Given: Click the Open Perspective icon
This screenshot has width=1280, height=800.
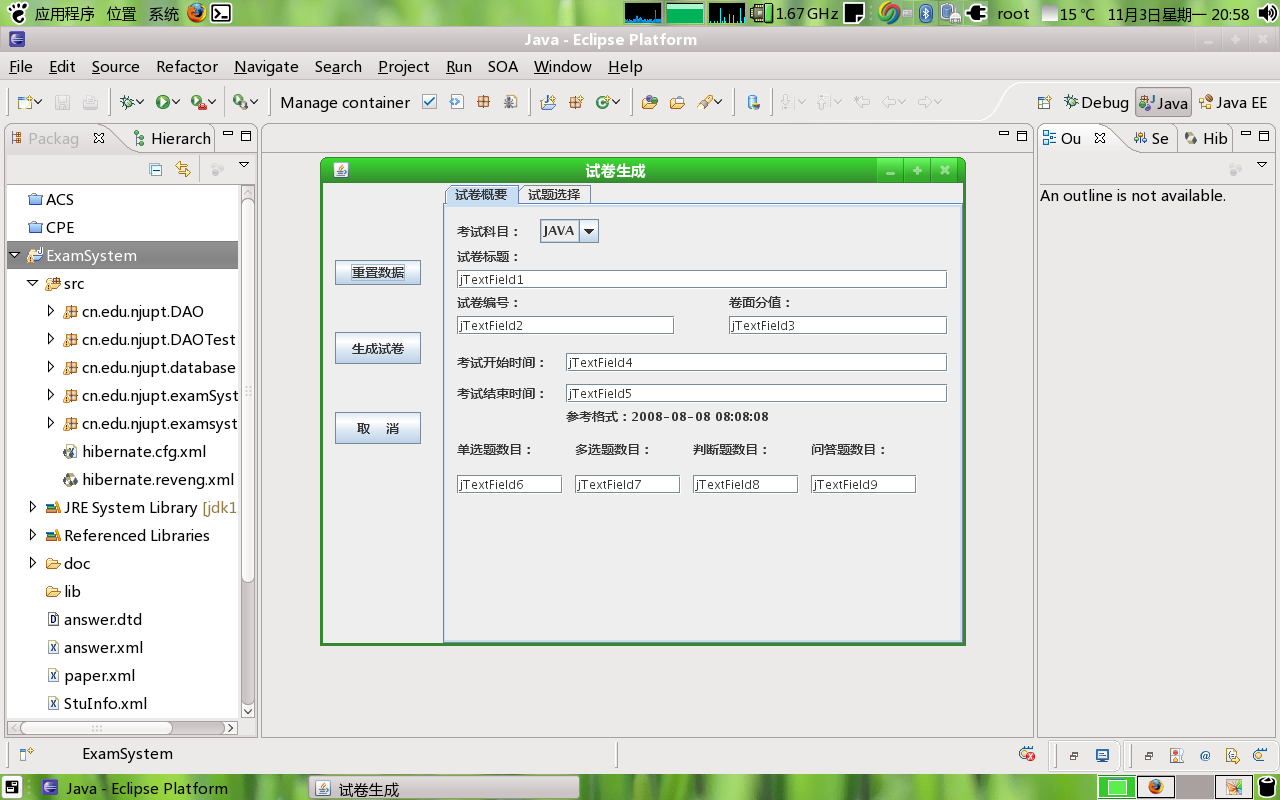Looking at the screenshot, I should (x=1044, y=102).
